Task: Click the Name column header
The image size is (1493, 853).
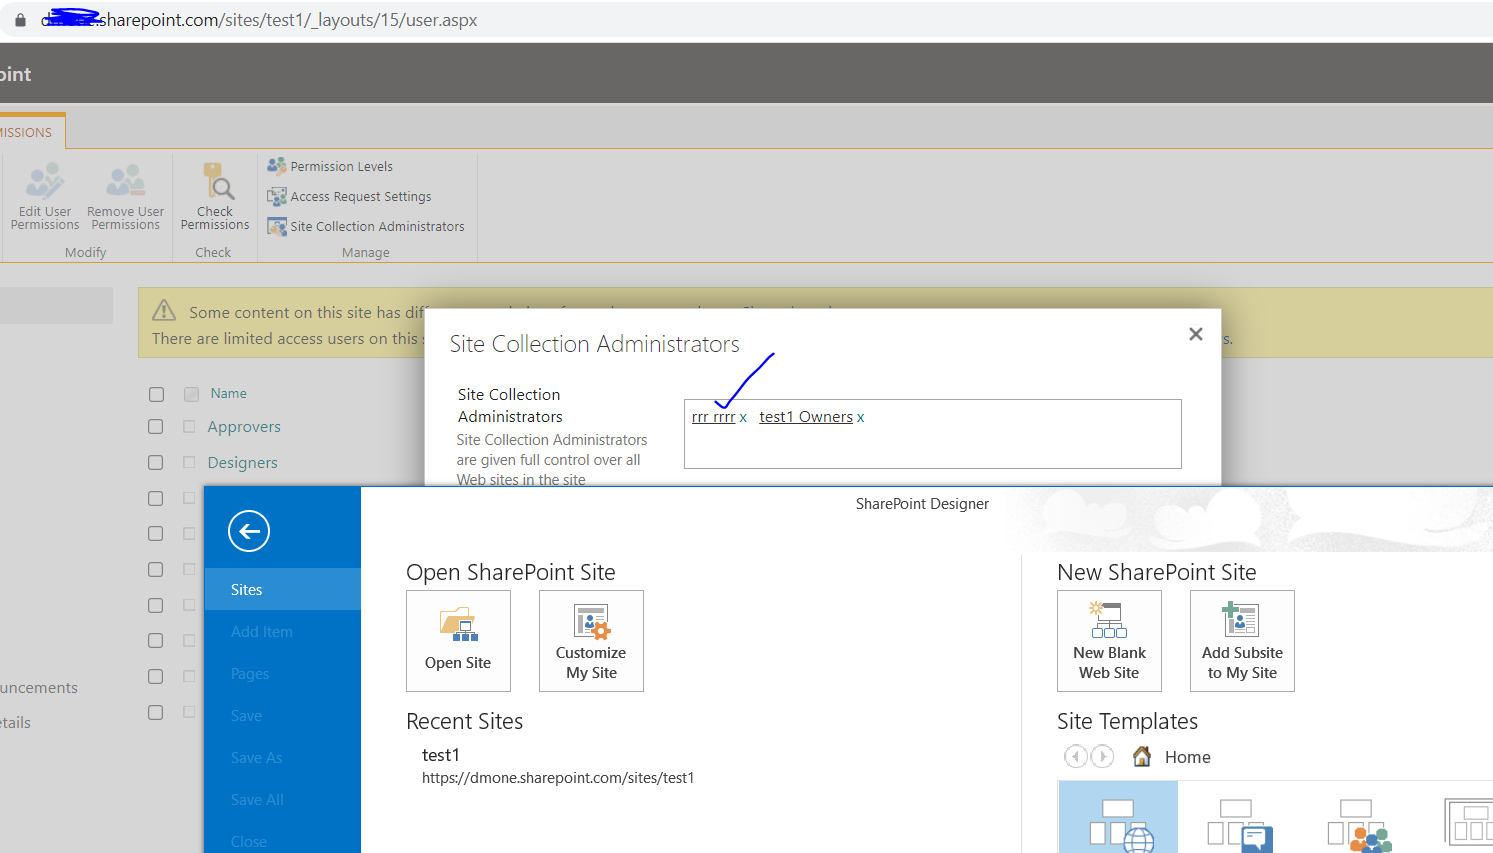Action: point(228,394)
